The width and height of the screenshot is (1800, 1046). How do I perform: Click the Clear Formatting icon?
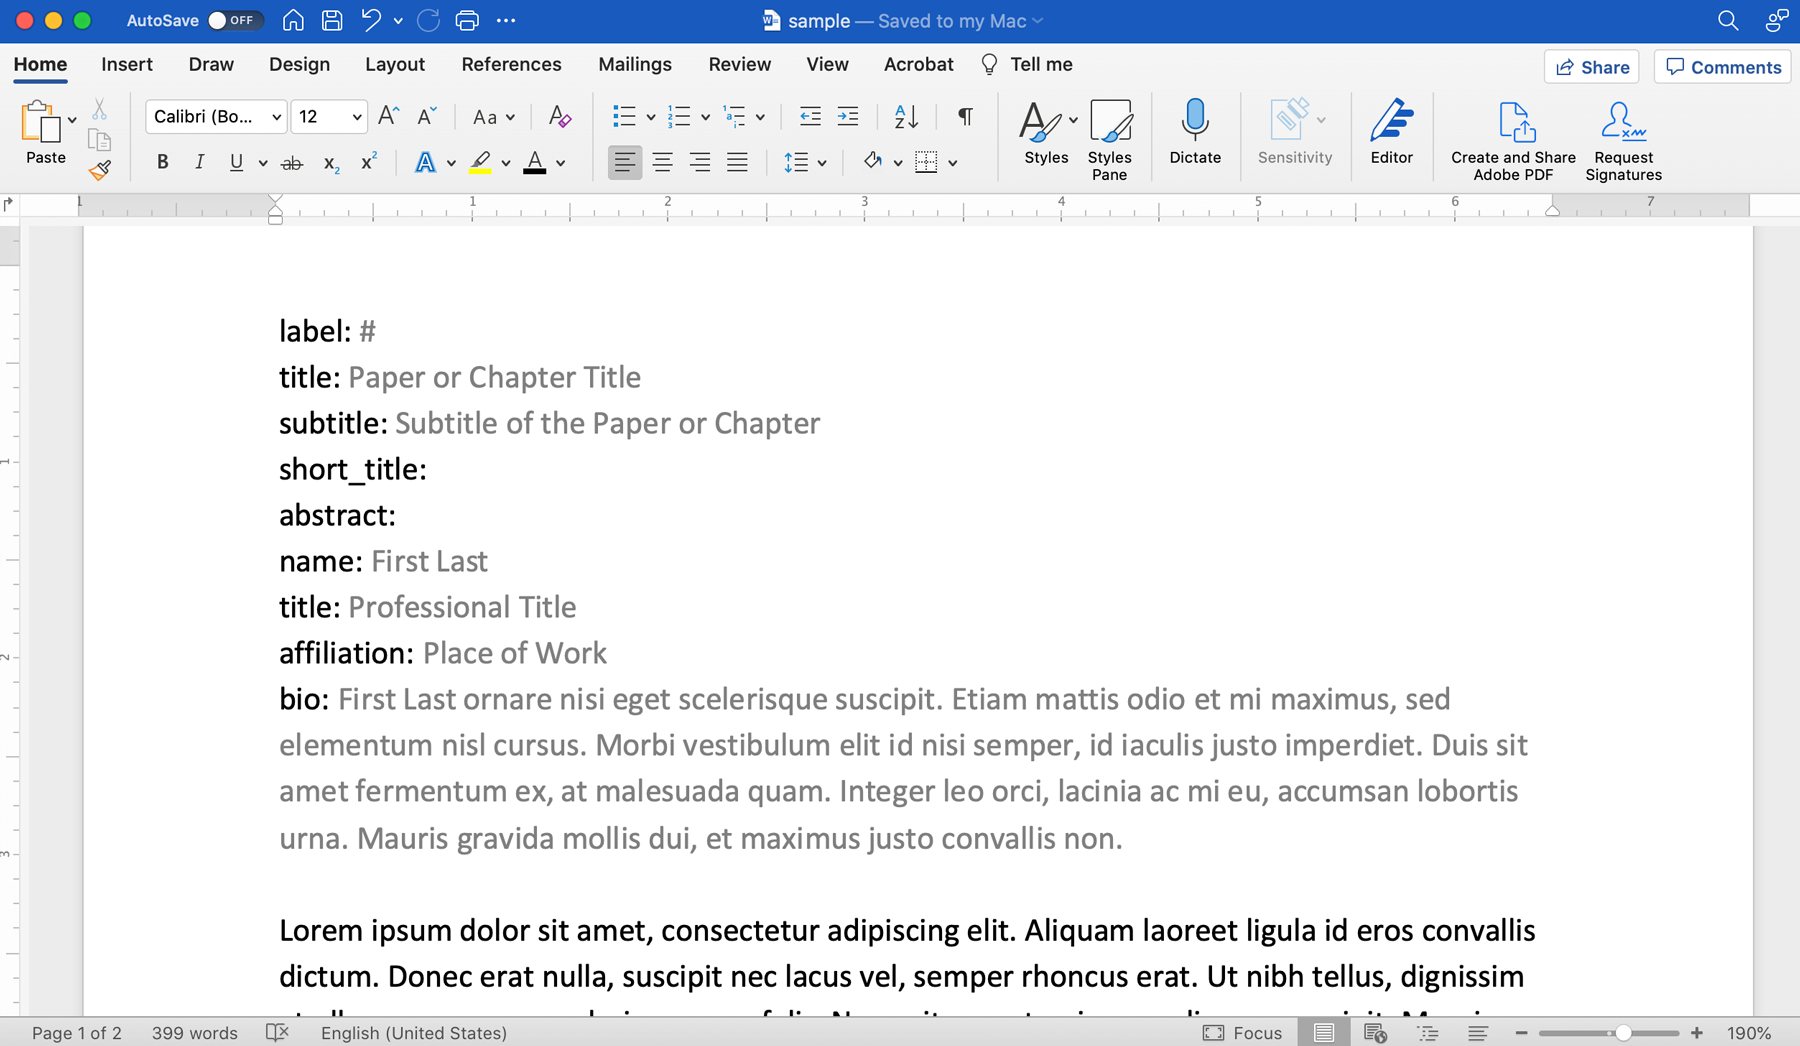[560, 117]
